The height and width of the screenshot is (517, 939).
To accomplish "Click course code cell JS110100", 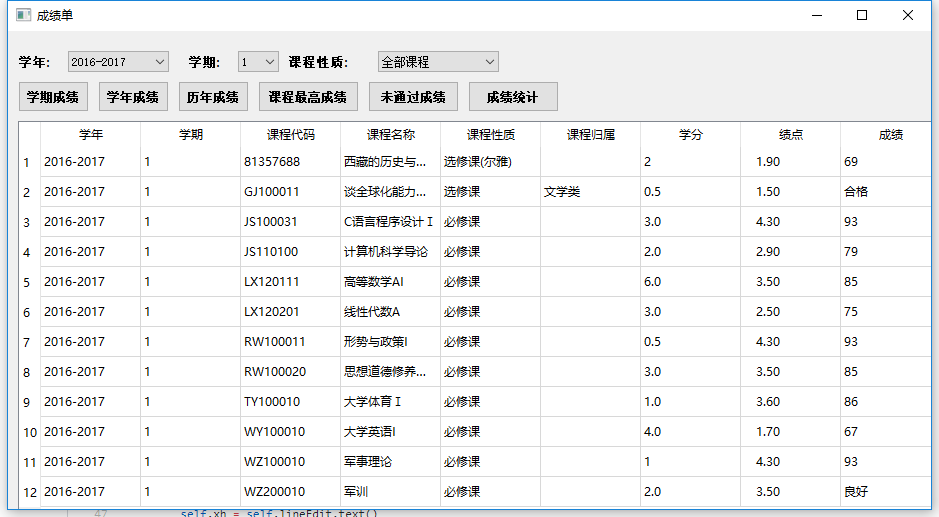I will click(x=290, y=252).
